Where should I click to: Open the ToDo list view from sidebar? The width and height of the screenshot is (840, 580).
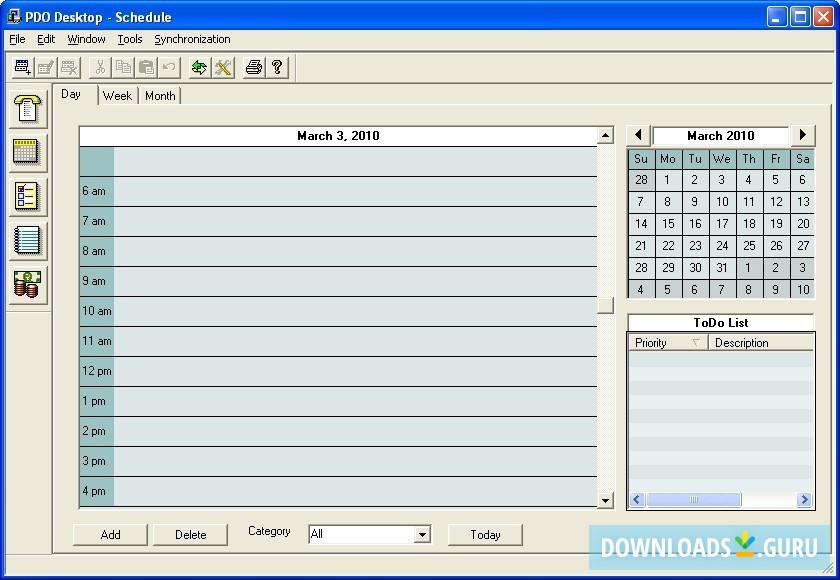coord(27,196)
